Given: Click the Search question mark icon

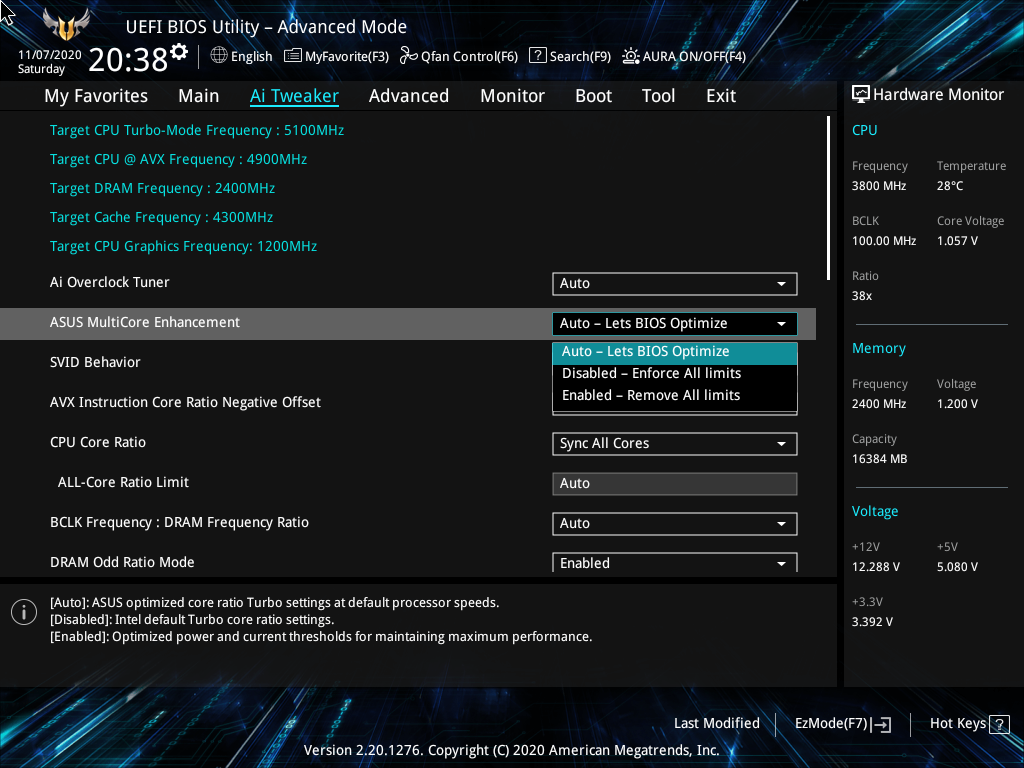Looking at the screenshot, I should click(x=537, y=56).
